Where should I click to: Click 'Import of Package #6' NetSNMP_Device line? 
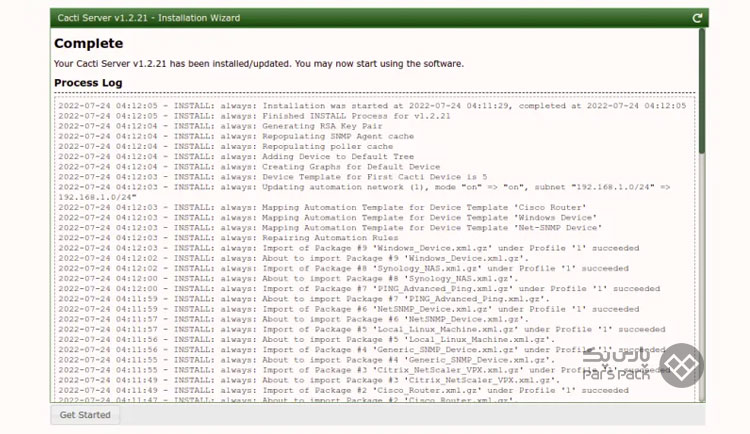coord(349,309)
